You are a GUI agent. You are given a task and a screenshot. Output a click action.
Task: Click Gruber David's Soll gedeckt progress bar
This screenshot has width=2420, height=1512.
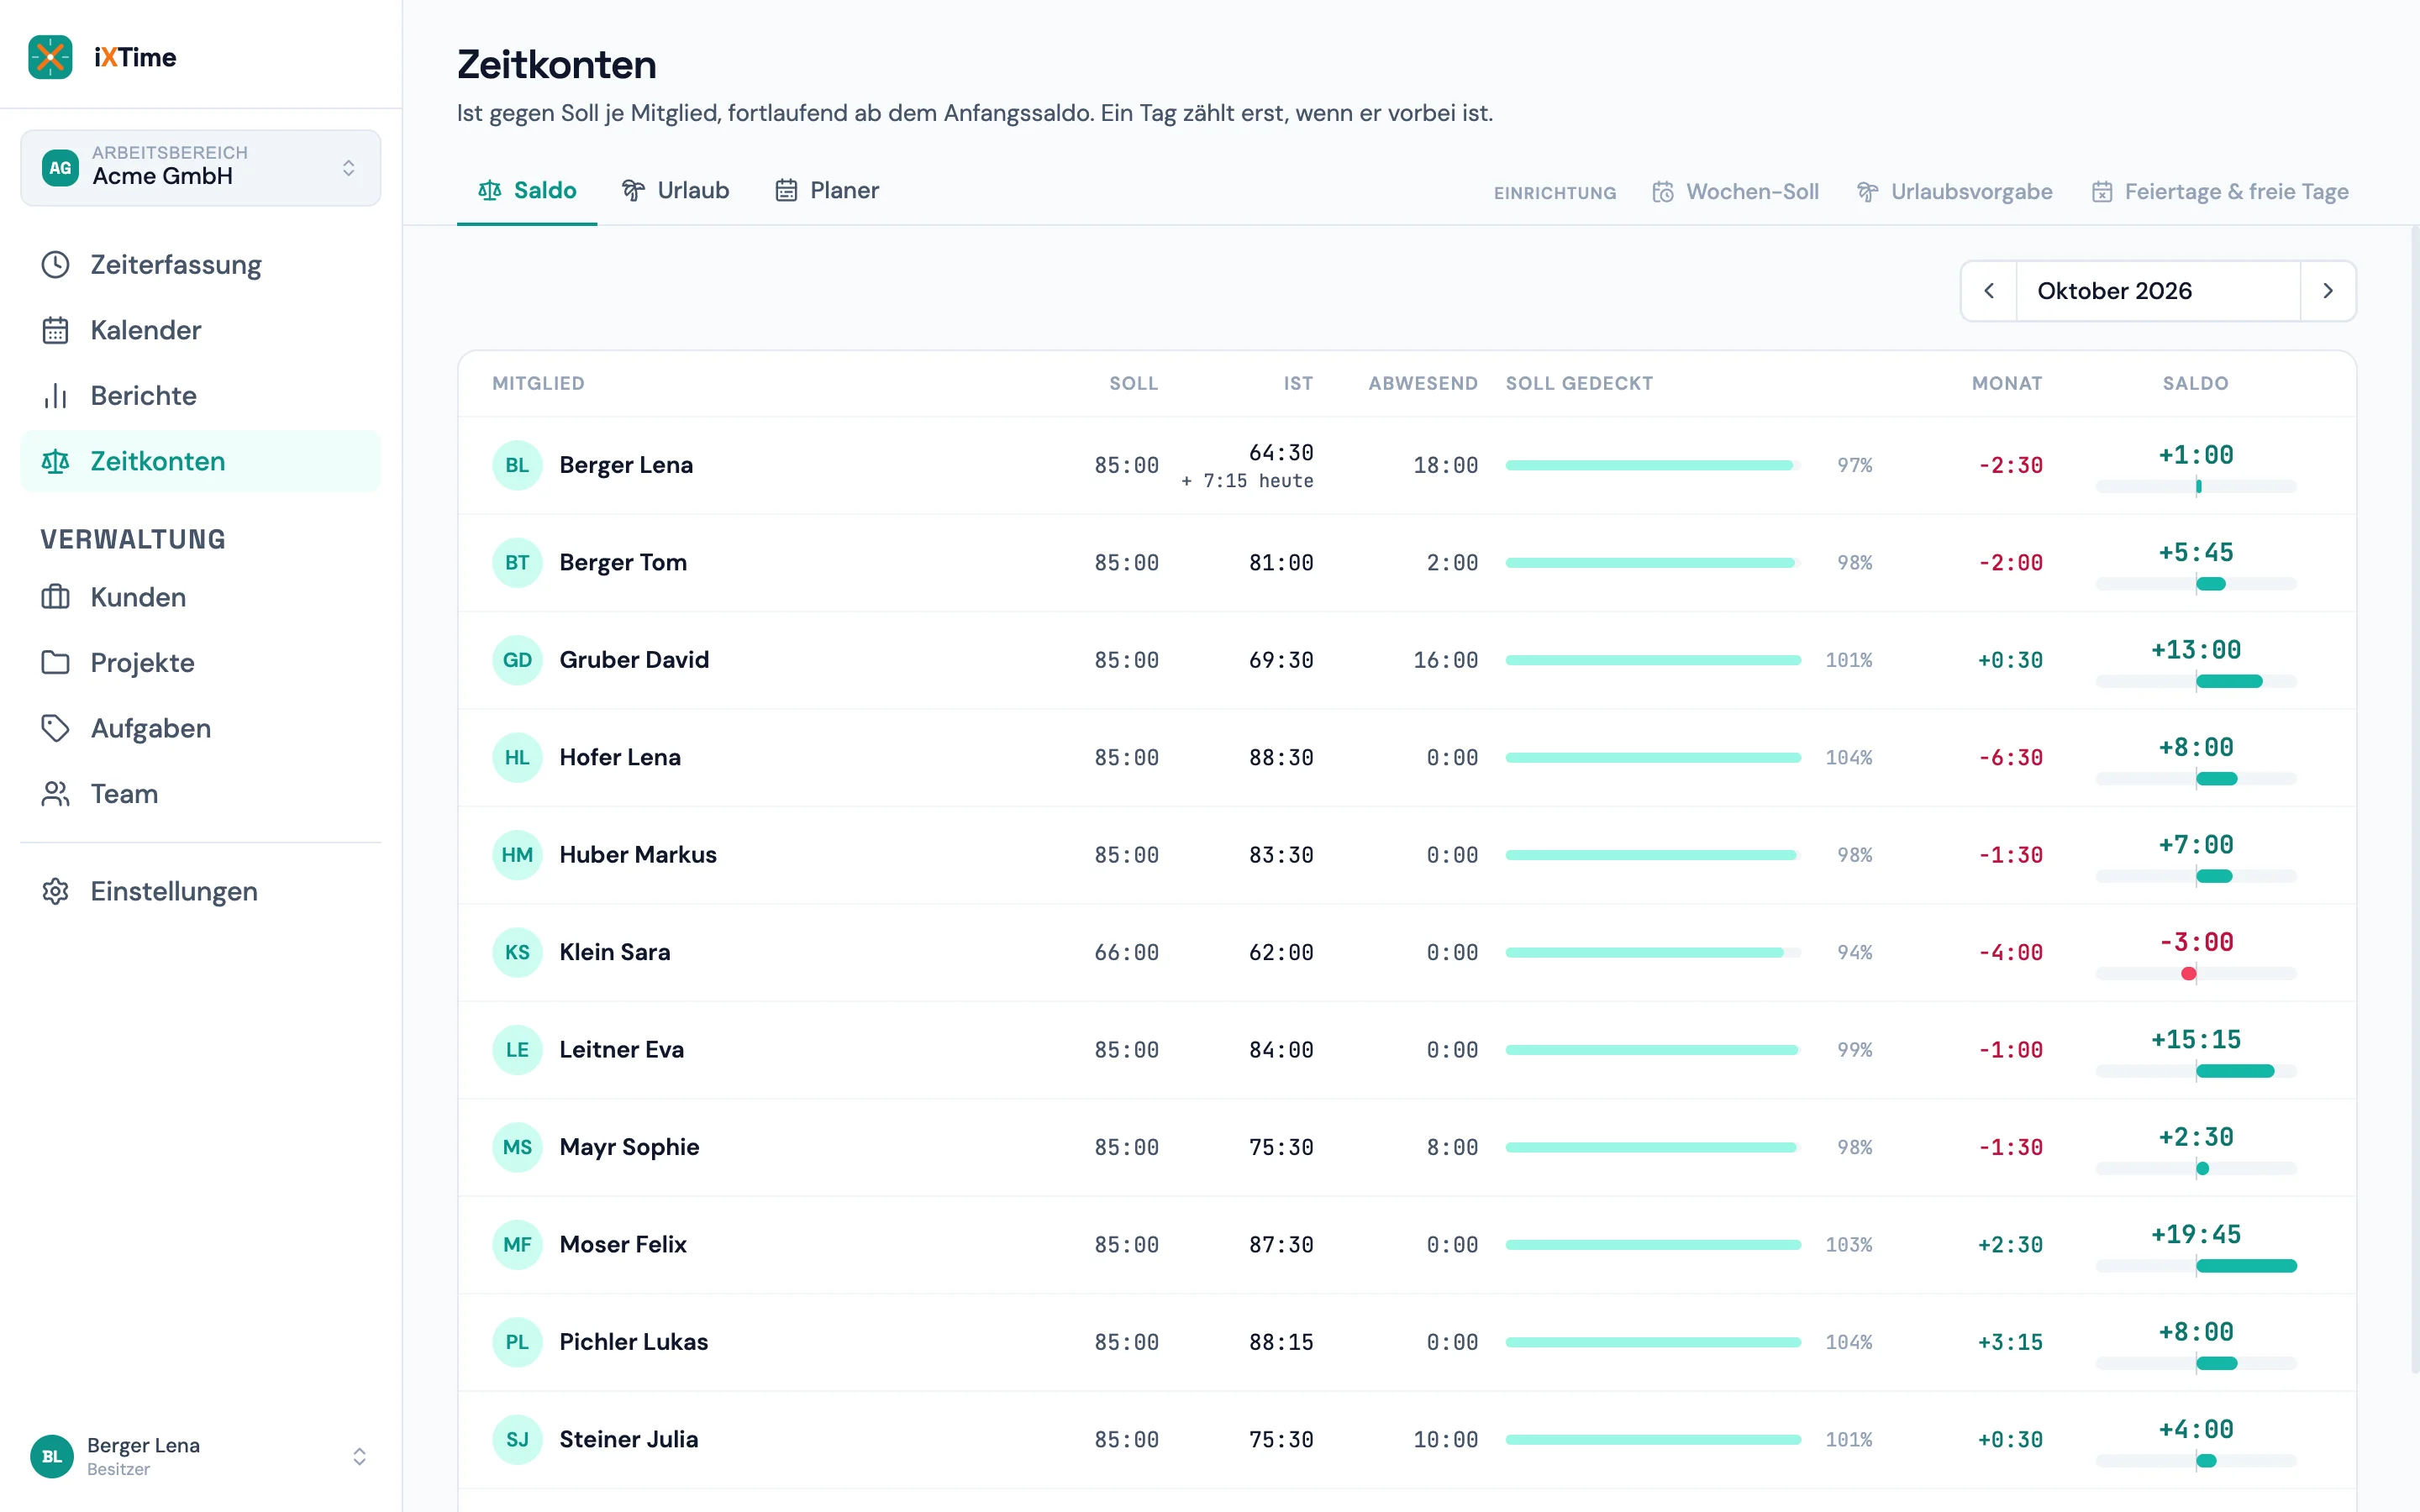pos(1653,660)
